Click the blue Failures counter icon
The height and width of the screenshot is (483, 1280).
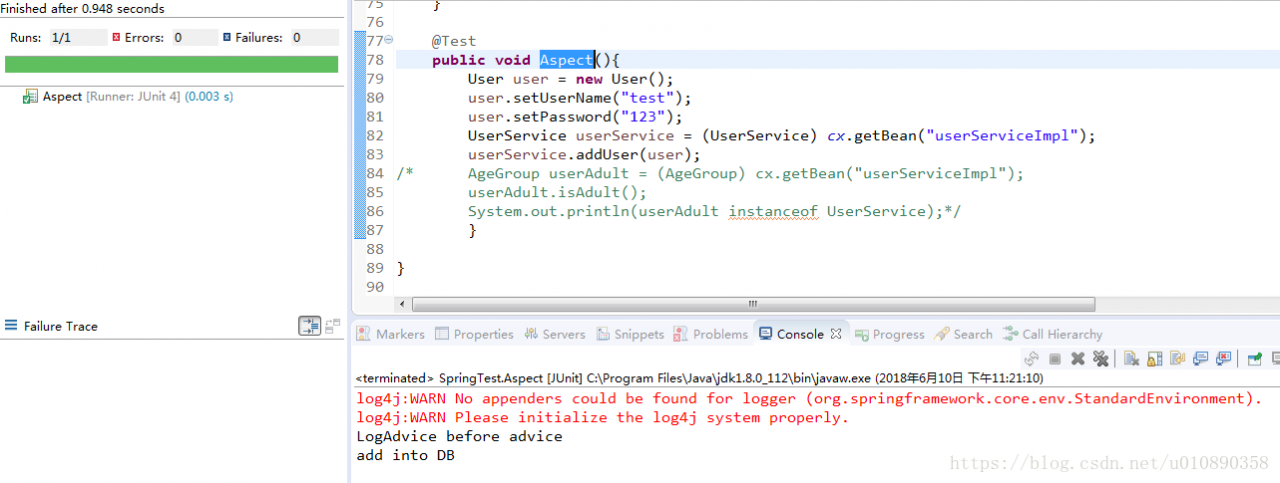pyautogui.click(x=227, y=37)
